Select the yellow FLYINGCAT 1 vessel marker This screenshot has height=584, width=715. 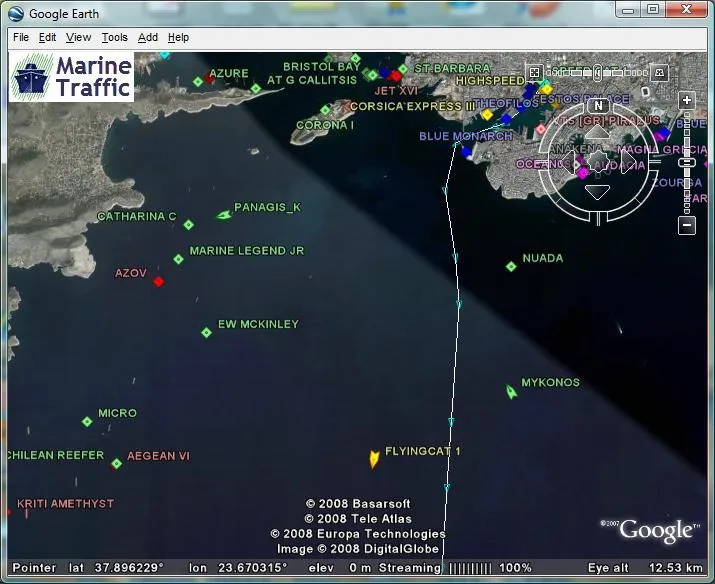click(374, 459)
